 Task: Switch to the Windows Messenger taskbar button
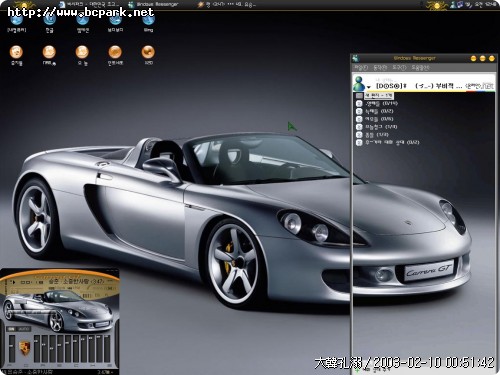(x=154, y=4)
